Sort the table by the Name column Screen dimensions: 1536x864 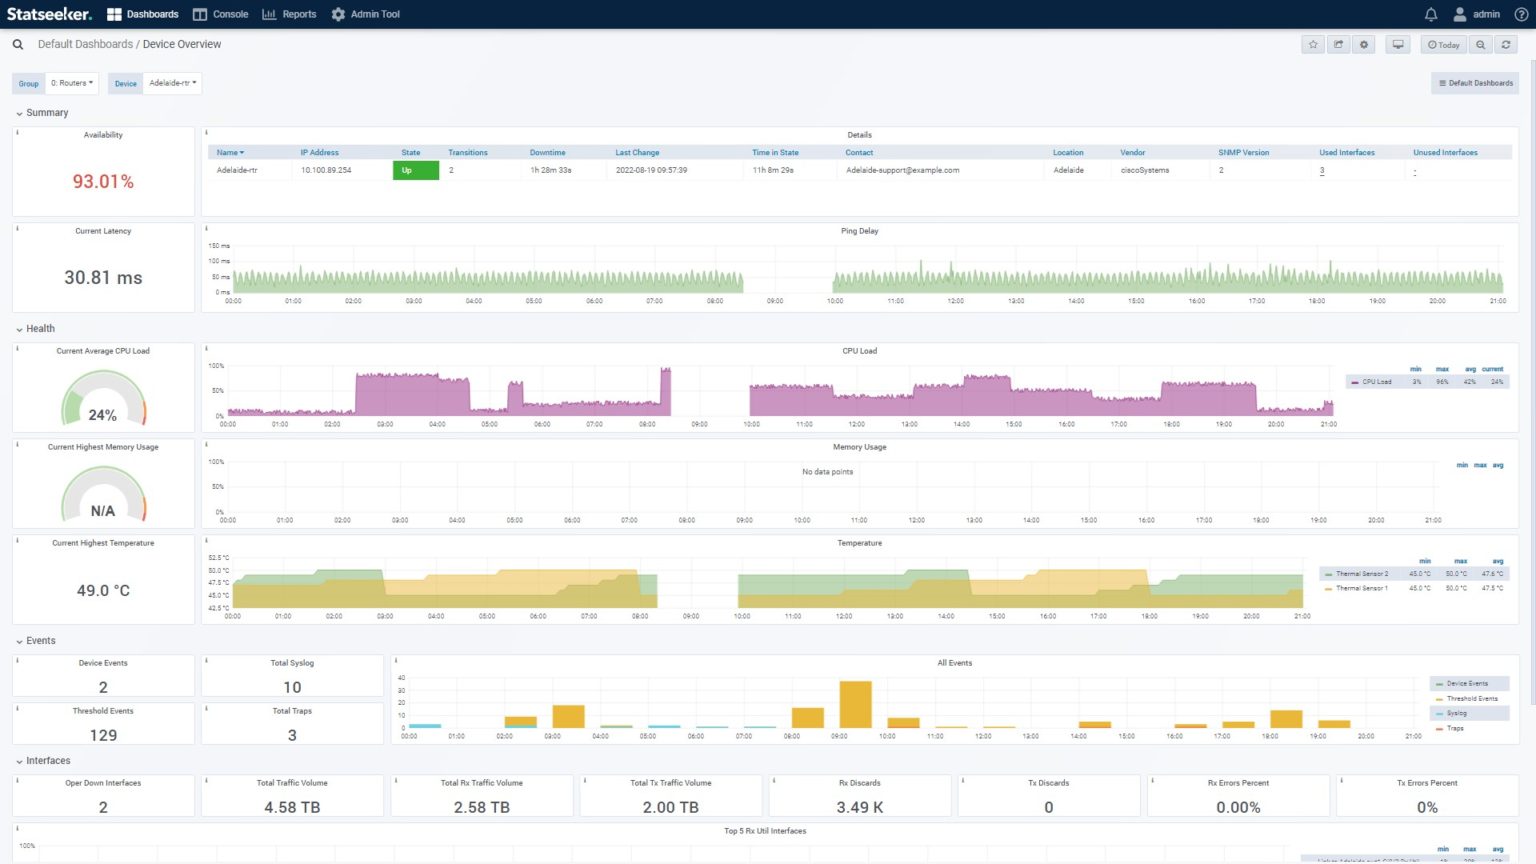[x=228, y=152]
